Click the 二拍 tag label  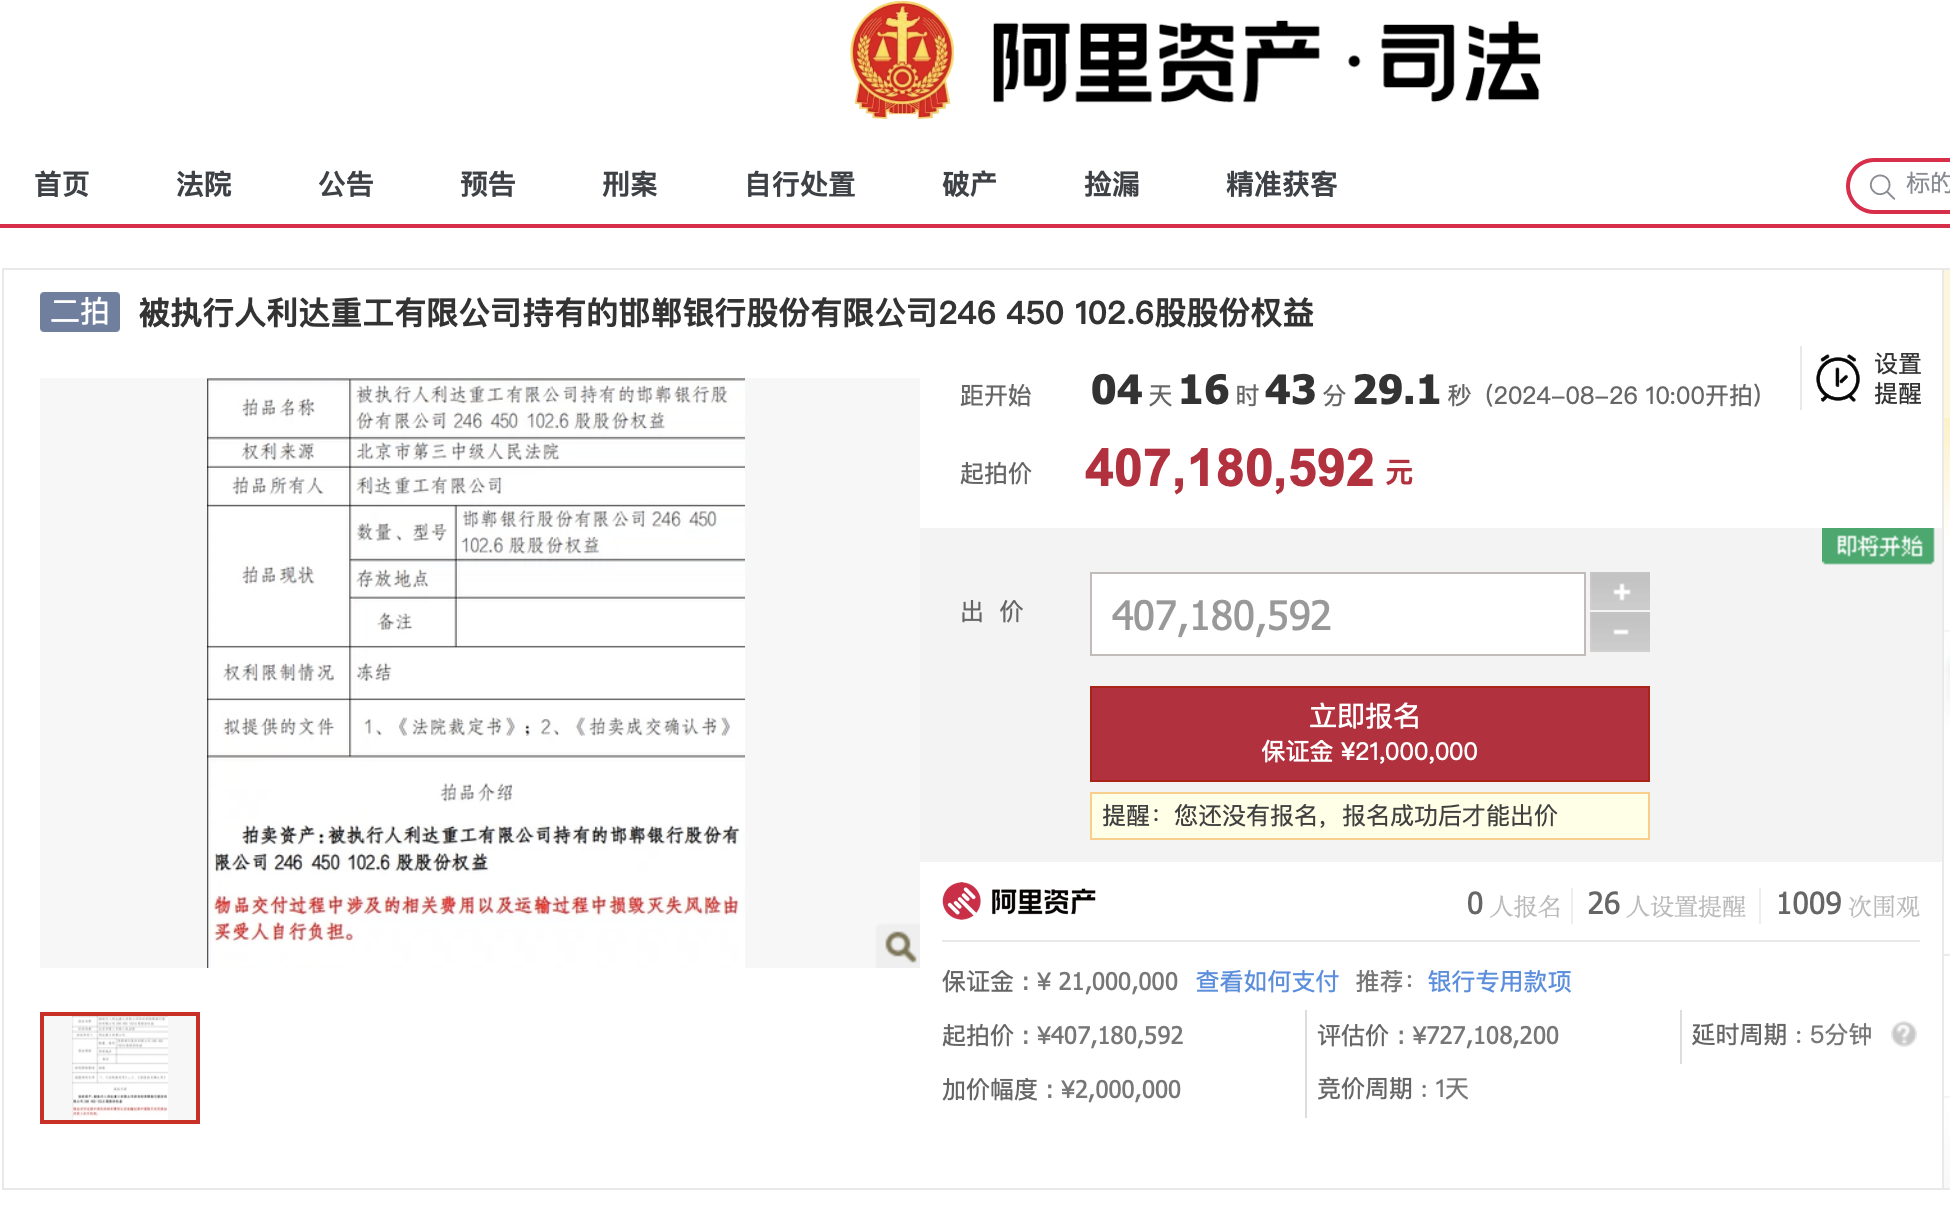pyautogui.click(x=80, y=312)
